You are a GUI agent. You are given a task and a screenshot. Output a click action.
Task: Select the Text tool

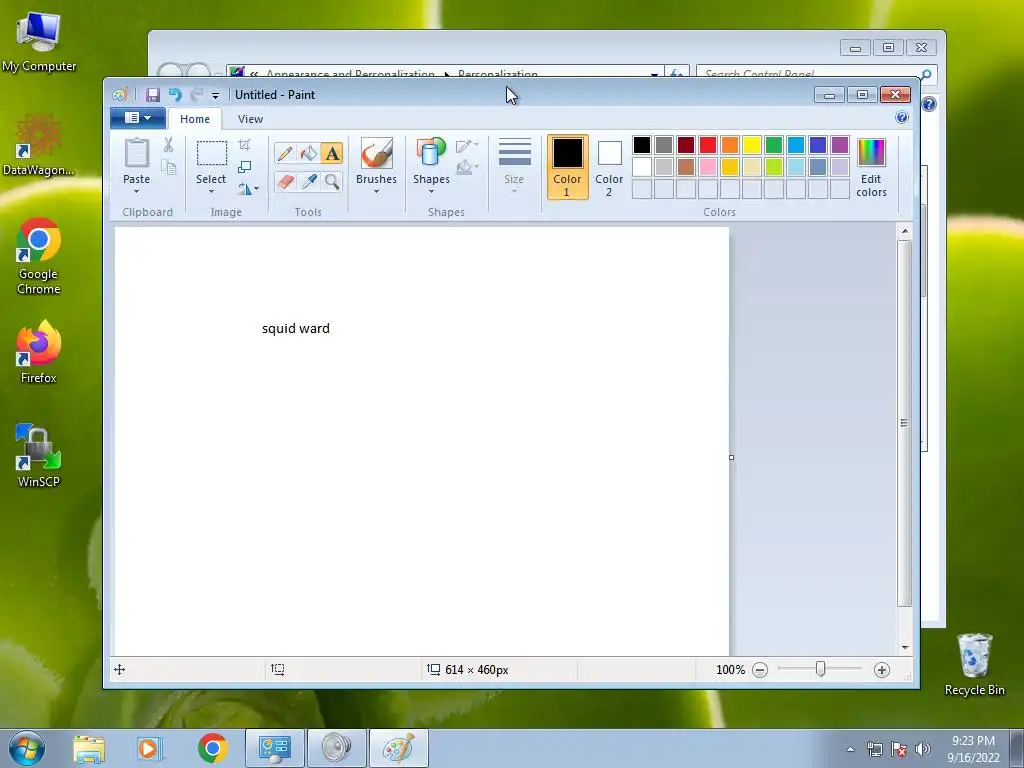[x=332, y=153]
